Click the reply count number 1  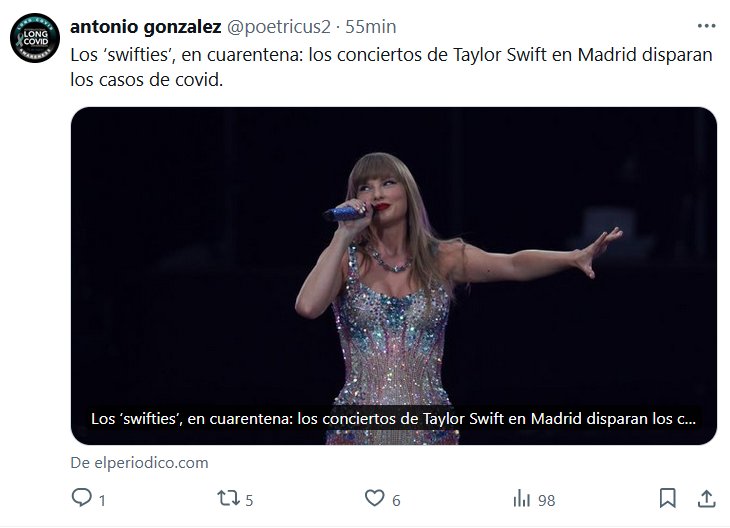(x=102, y=499)
